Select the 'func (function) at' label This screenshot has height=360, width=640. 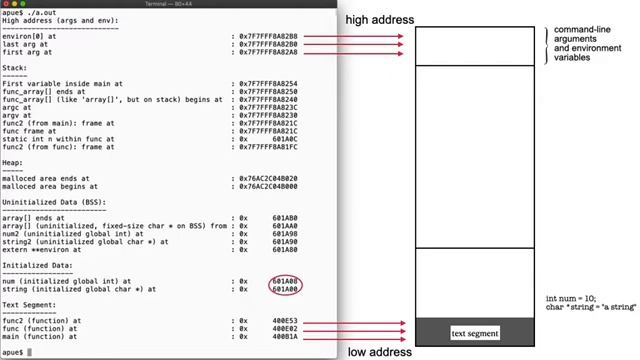[40, 329]
